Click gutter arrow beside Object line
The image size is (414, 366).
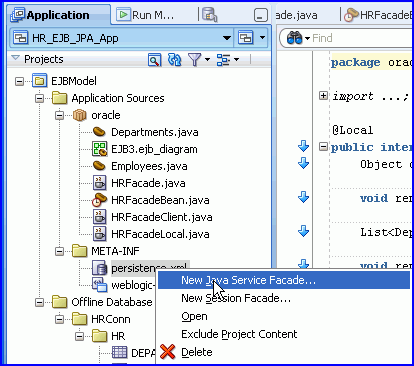303,163
